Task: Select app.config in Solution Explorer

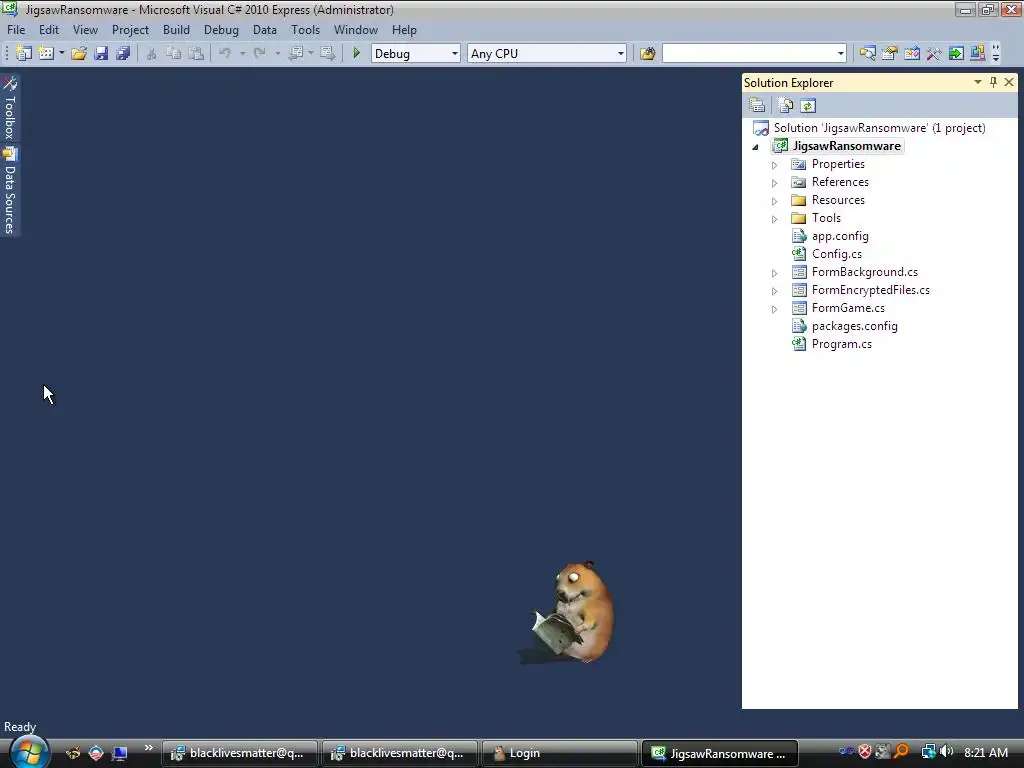Action: tap(840, 236)
